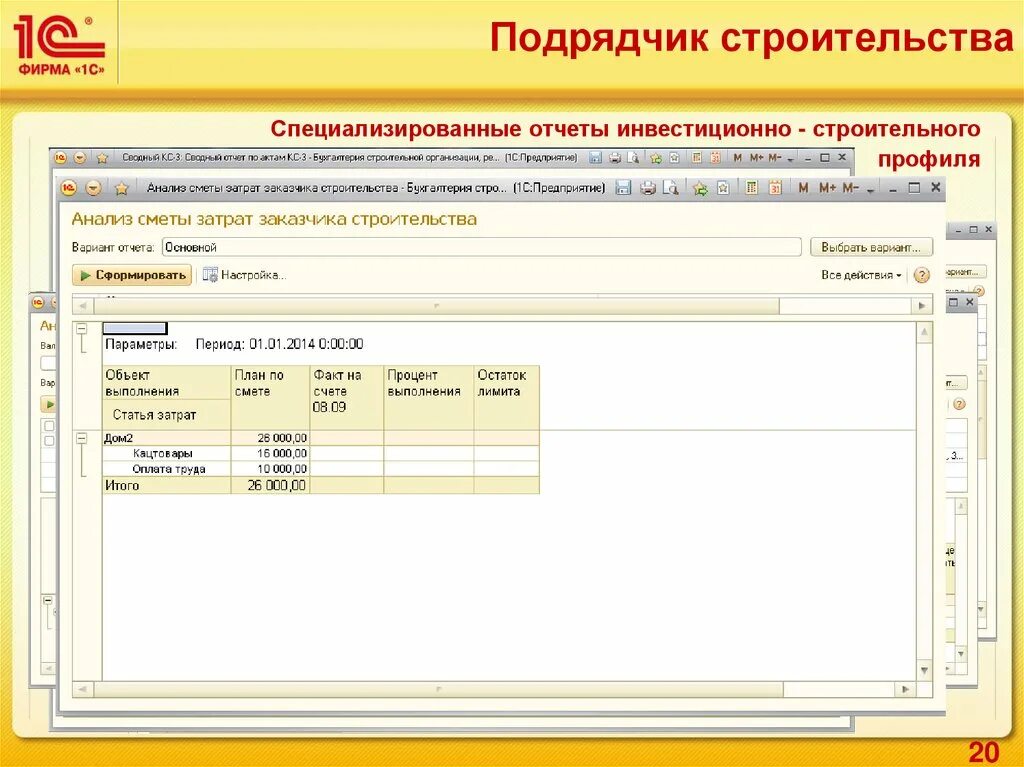Open the calendar icon in the toolbar

[776, 188]
